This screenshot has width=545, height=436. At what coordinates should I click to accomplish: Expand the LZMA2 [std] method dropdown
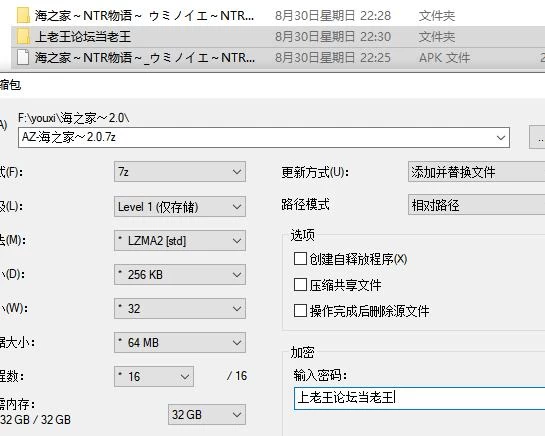(x=180, y=241)
